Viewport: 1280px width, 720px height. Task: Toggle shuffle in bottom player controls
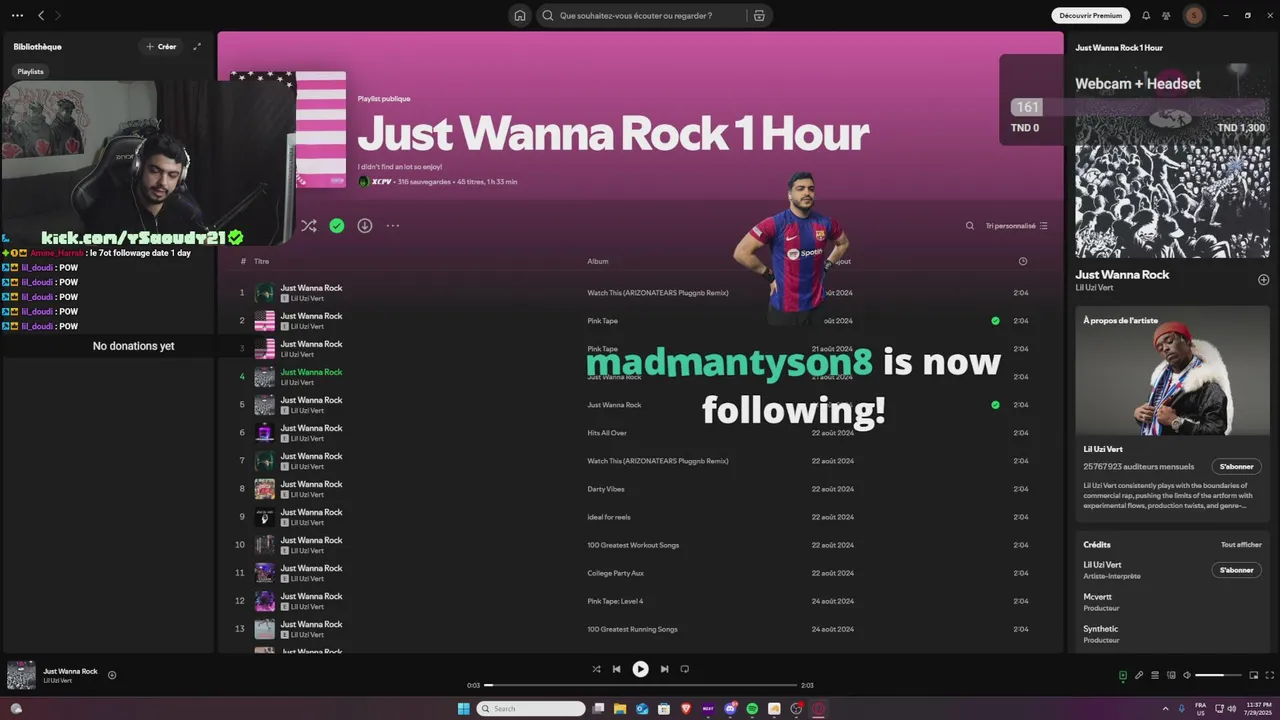pyautogui.click(x=596, y=669)
